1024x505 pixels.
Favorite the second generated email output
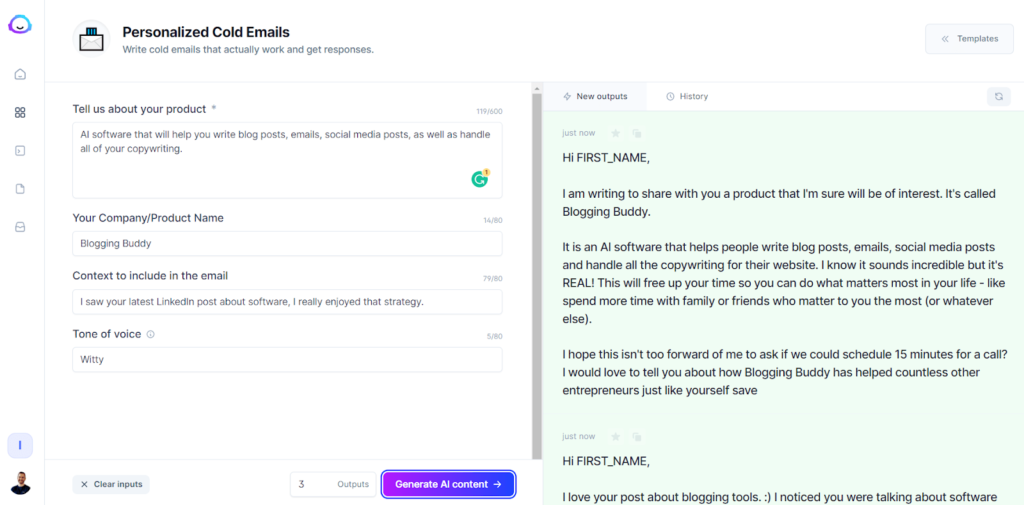click(x=616, y=437)
